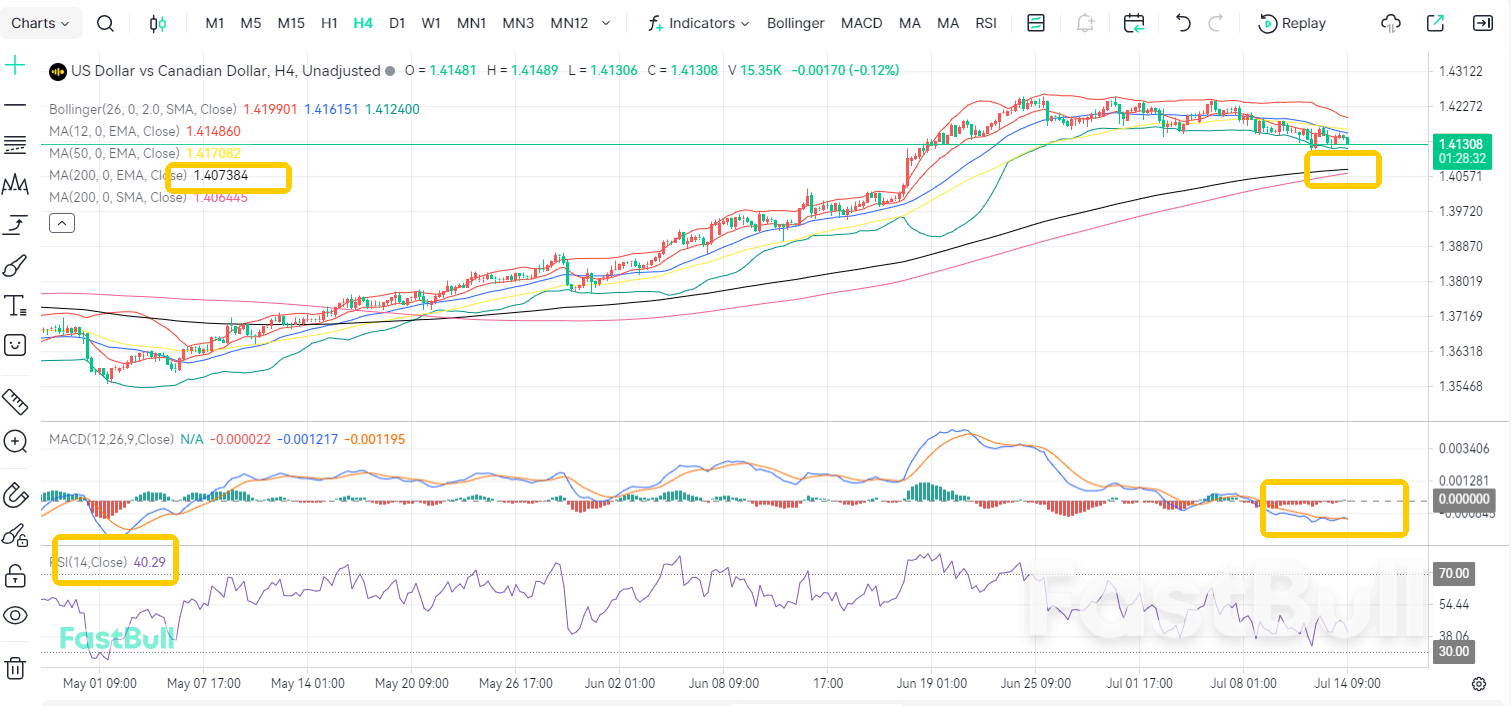This screenshot has width=1511, height=706.
Task: Select the Brush drawing tool
Action: 15,265
